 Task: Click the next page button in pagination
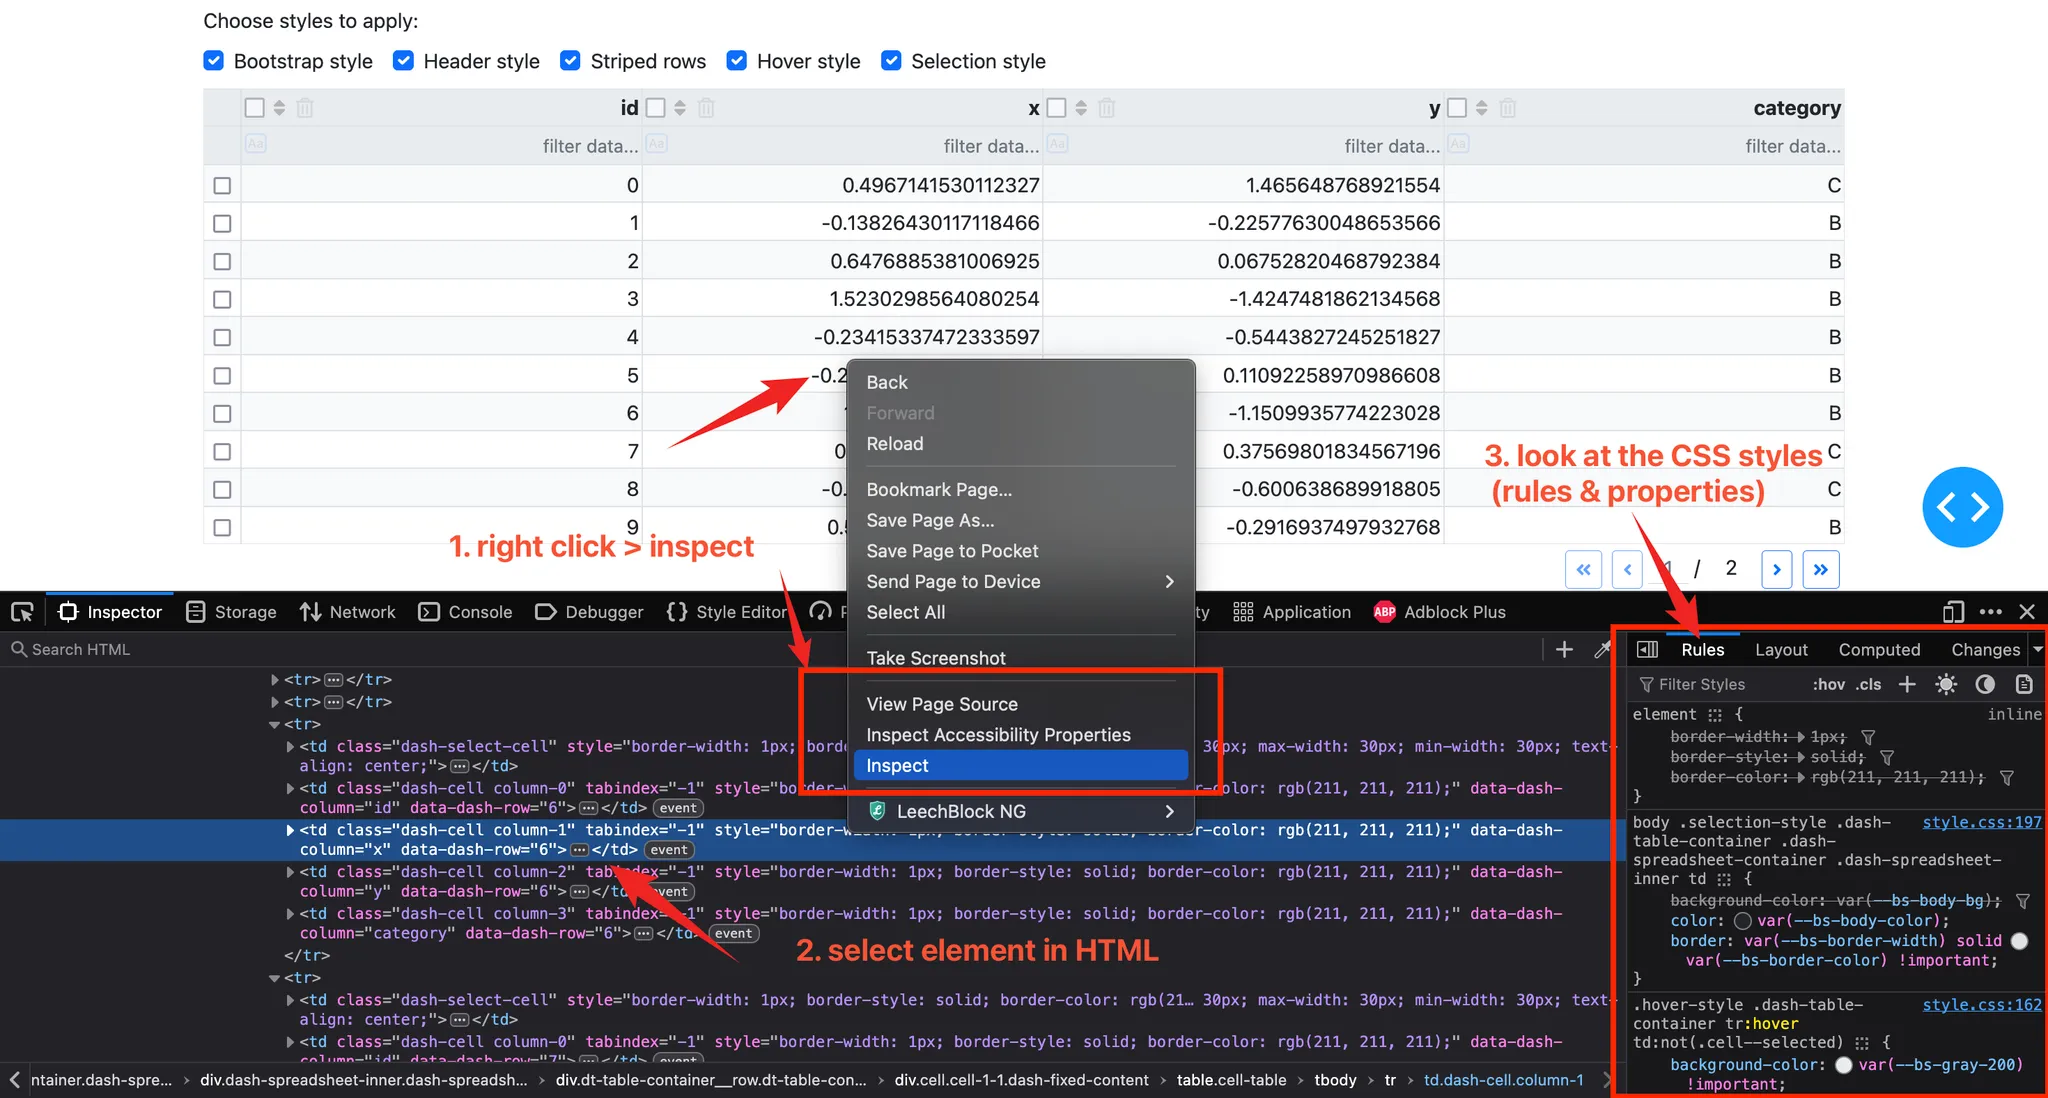pyautogui.click(x=1777, y=567)
